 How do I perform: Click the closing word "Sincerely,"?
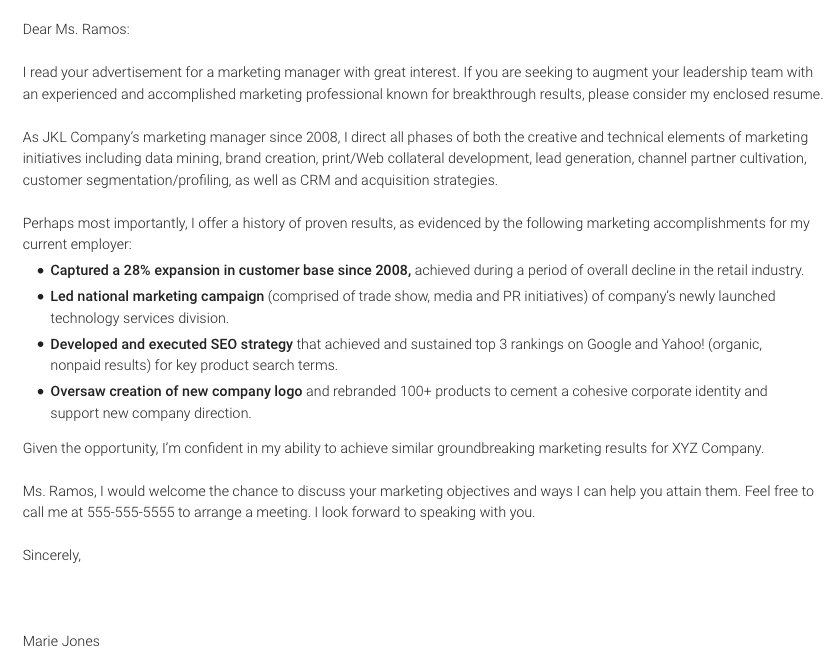(x=52, y=555)
